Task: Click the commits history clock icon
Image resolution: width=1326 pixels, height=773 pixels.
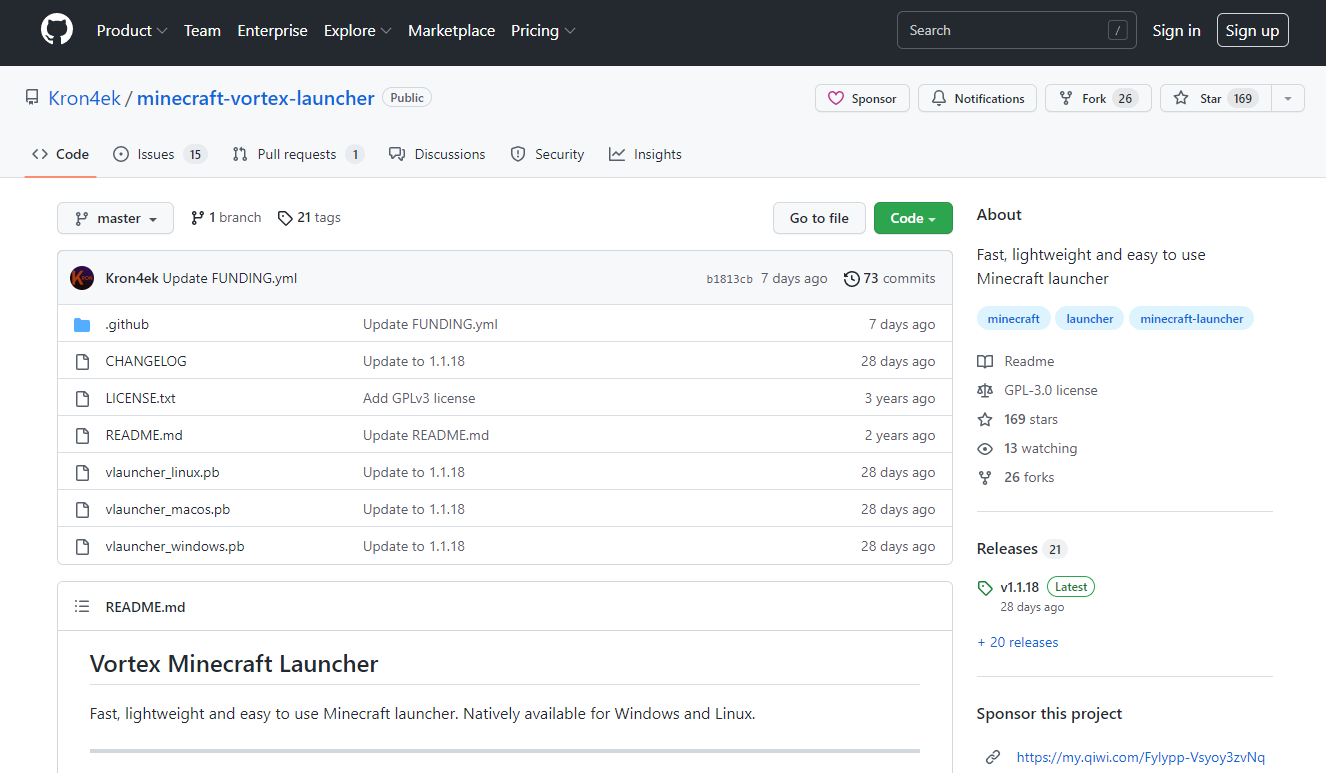Action: (851, 278)
